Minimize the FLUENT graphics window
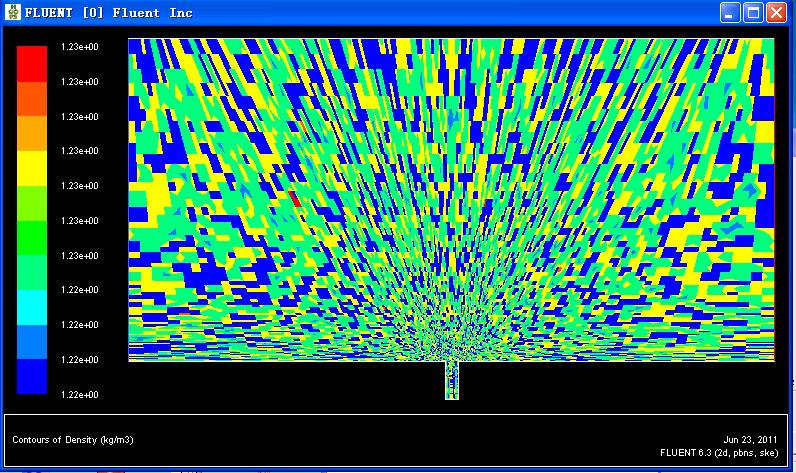The image size is (796, 473). pyautogui.click(x=729, y=13)
